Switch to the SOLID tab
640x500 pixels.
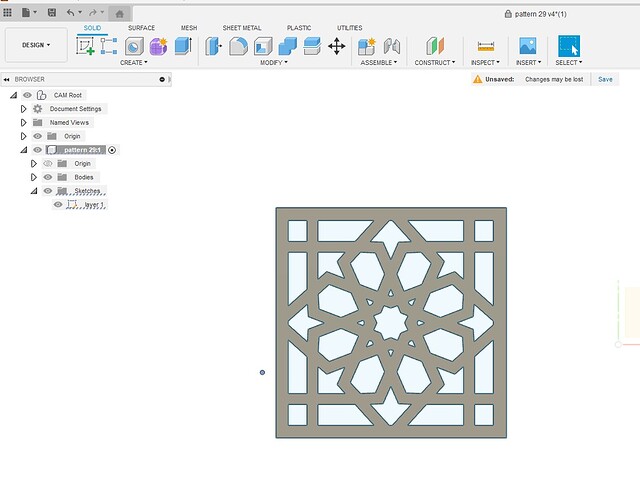[x=92, y=28]
